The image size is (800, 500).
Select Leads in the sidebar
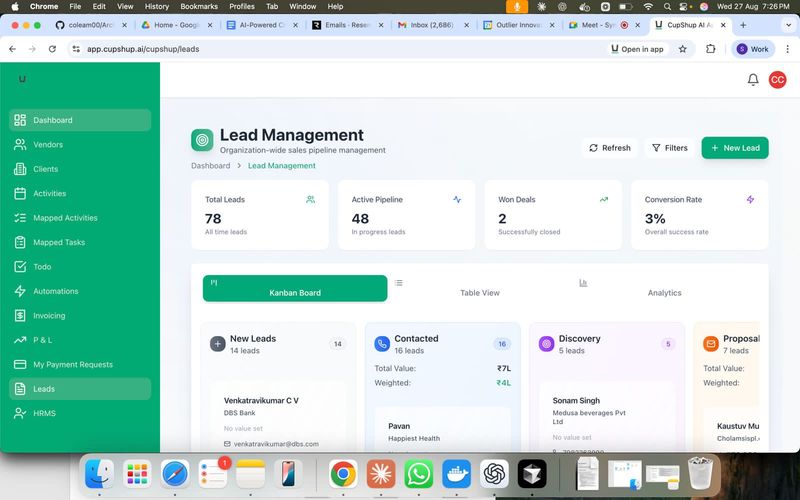click(80, 389)
